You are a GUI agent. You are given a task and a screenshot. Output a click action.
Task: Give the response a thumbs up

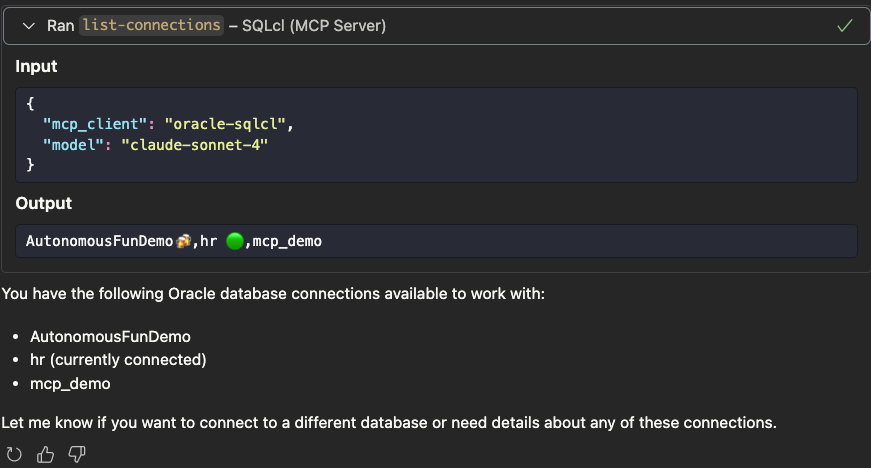(x=45, y=455)
